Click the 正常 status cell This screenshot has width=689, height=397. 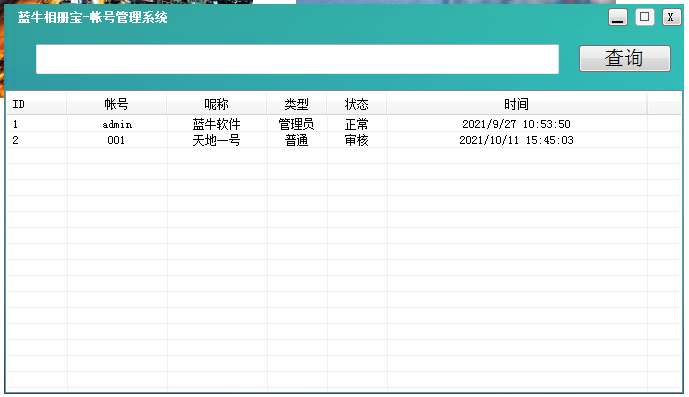pyautogui.click(x=356, y=124)
